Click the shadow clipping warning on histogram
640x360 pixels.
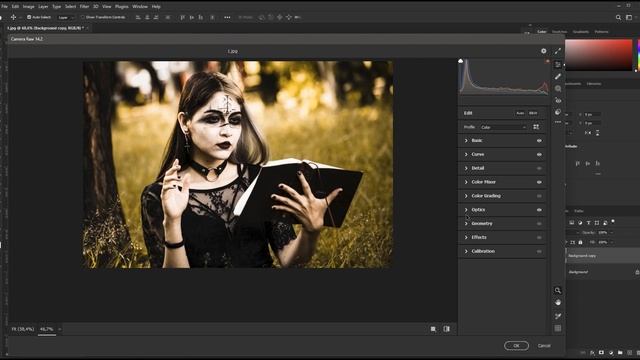pos(461,61)
